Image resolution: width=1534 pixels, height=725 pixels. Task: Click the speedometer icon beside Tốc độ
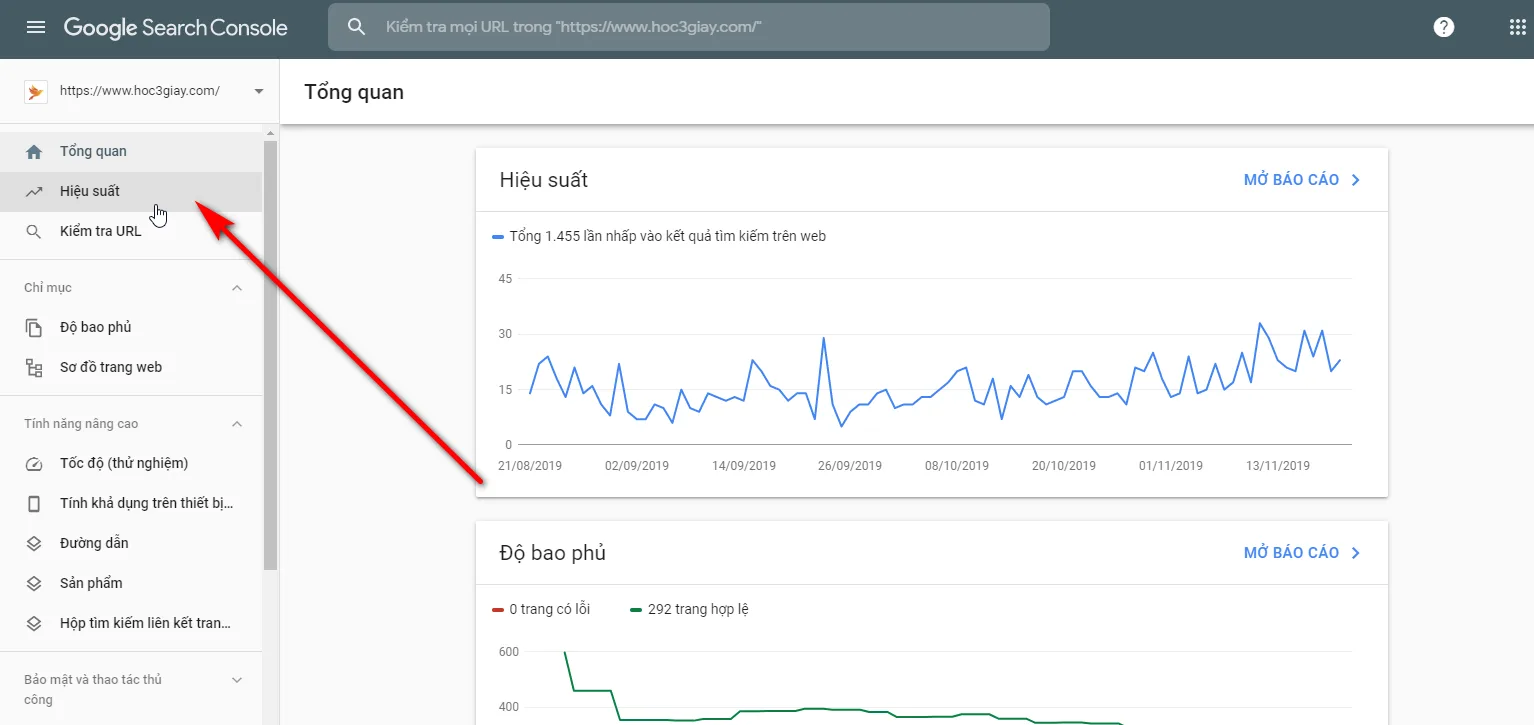coord(34,464)
